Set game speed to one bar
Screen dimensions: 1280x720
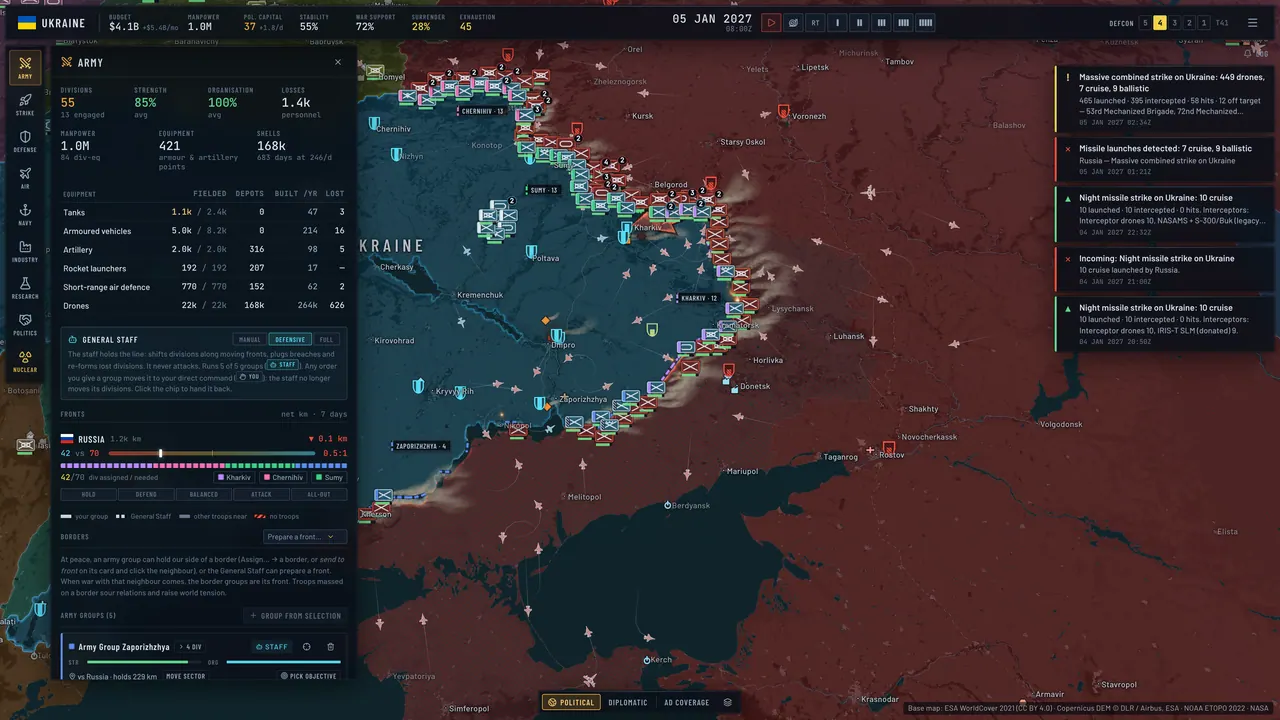[837, 22]
